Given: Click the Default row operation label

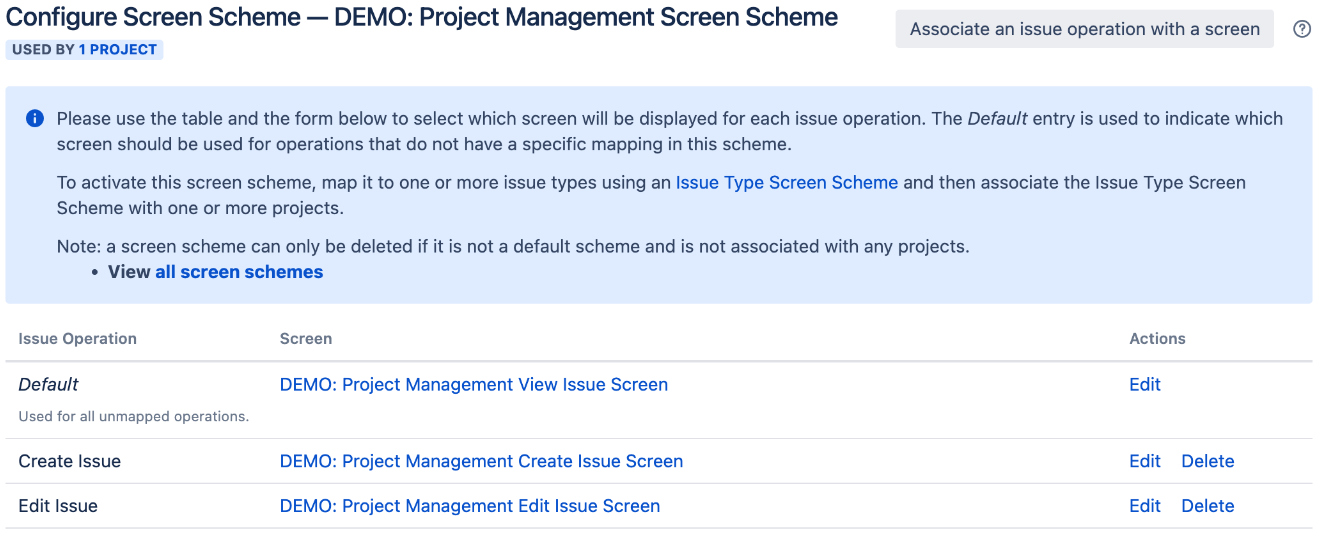Looking at the screenshot, I should click(x=48, y=384).
